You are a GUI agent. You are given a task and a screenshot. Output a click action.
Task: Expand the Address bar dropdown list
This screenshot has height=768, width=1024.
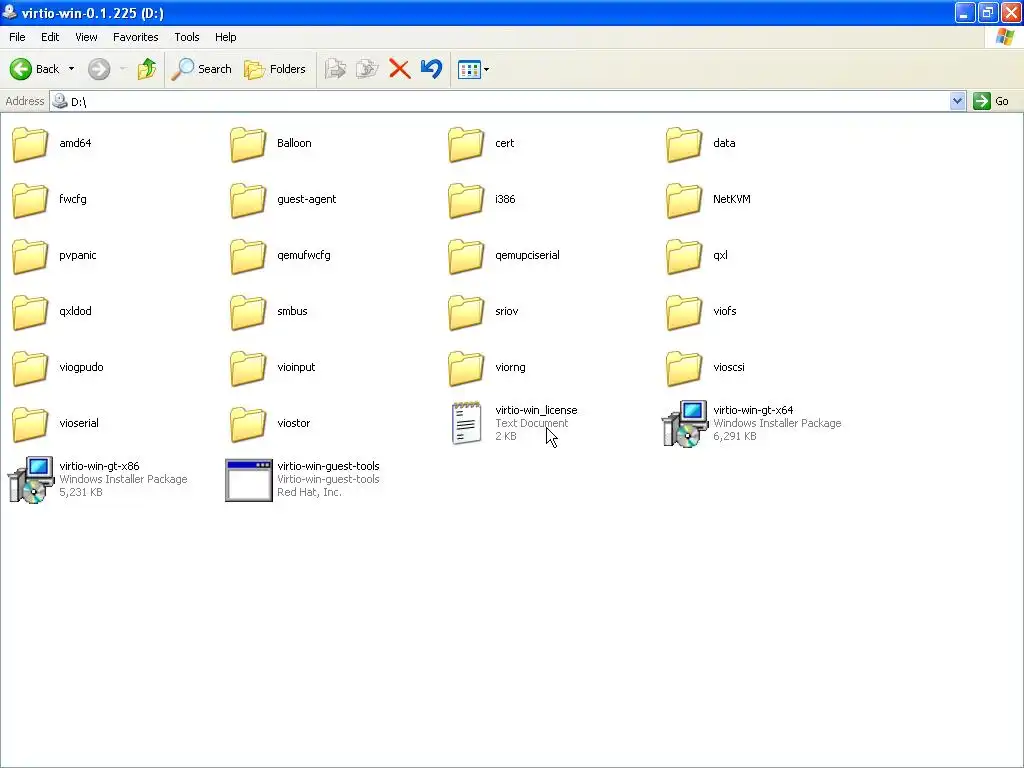point(957,101)
